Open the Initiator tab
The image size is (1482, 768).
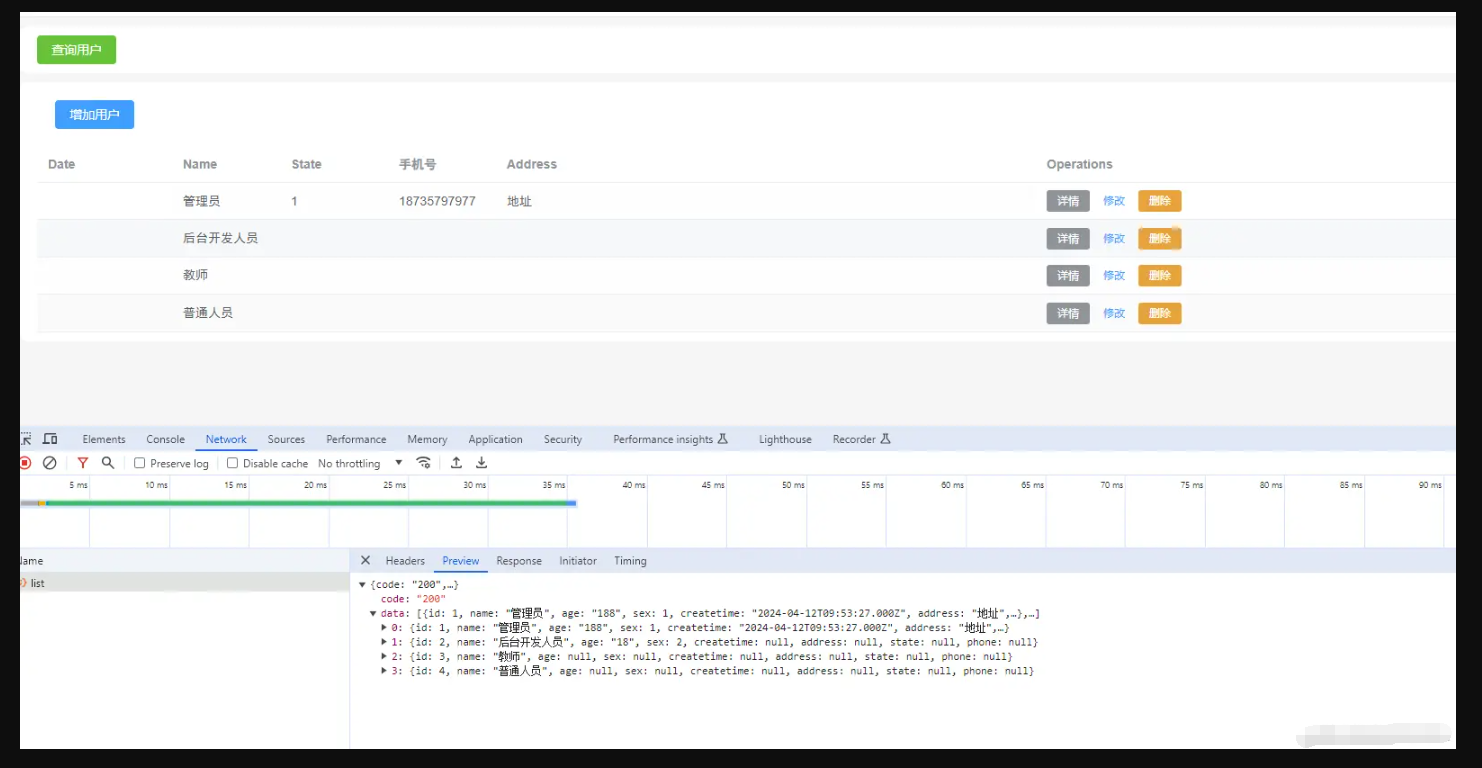click(578, 561)
